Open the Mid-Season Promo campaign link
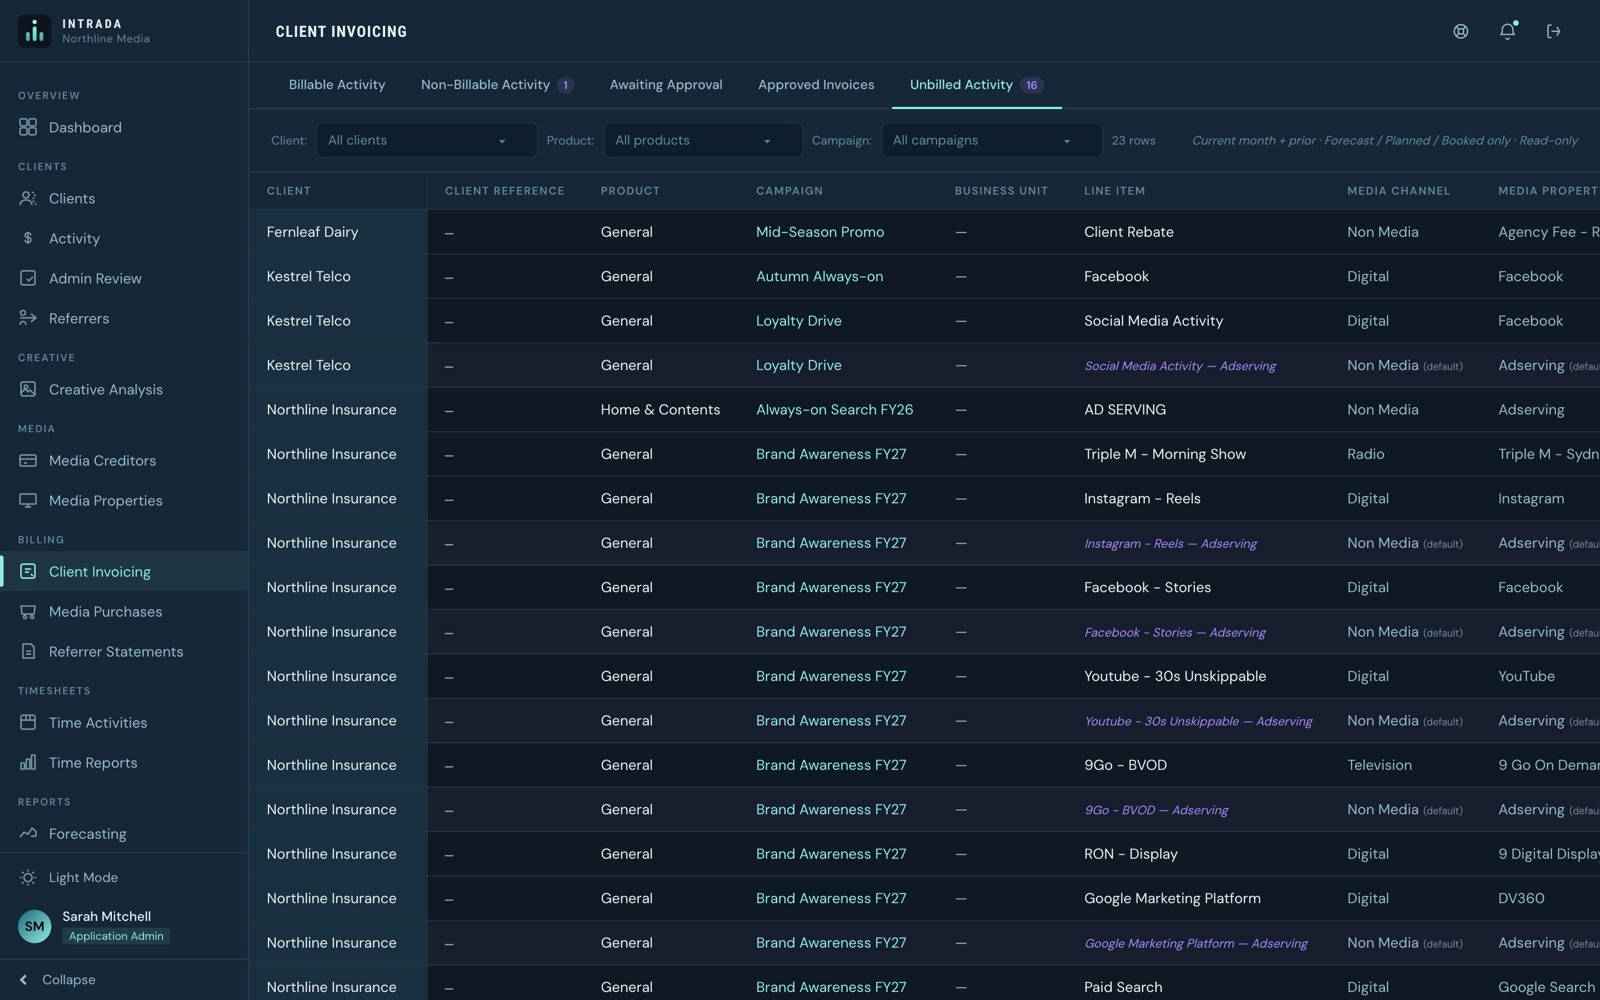The width and height of the screenshot is (1600, 1000). point(820,232)
